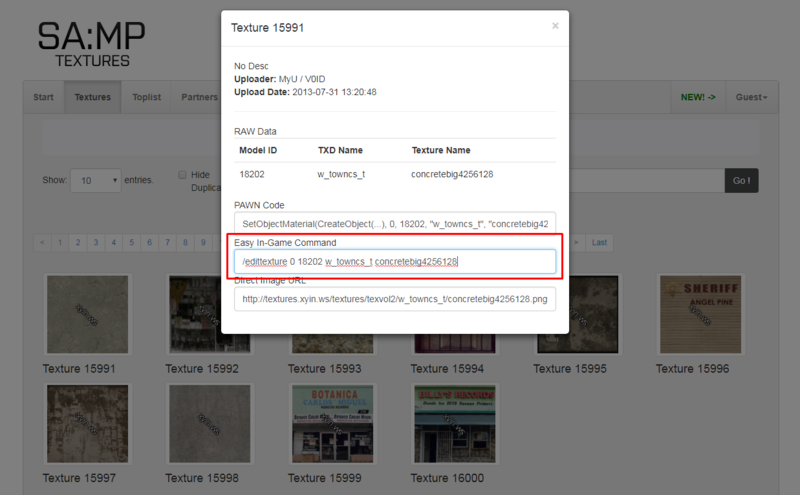Go to page 3
The height and width of the screenshot is (495, 800).
[x=96, y=242]
